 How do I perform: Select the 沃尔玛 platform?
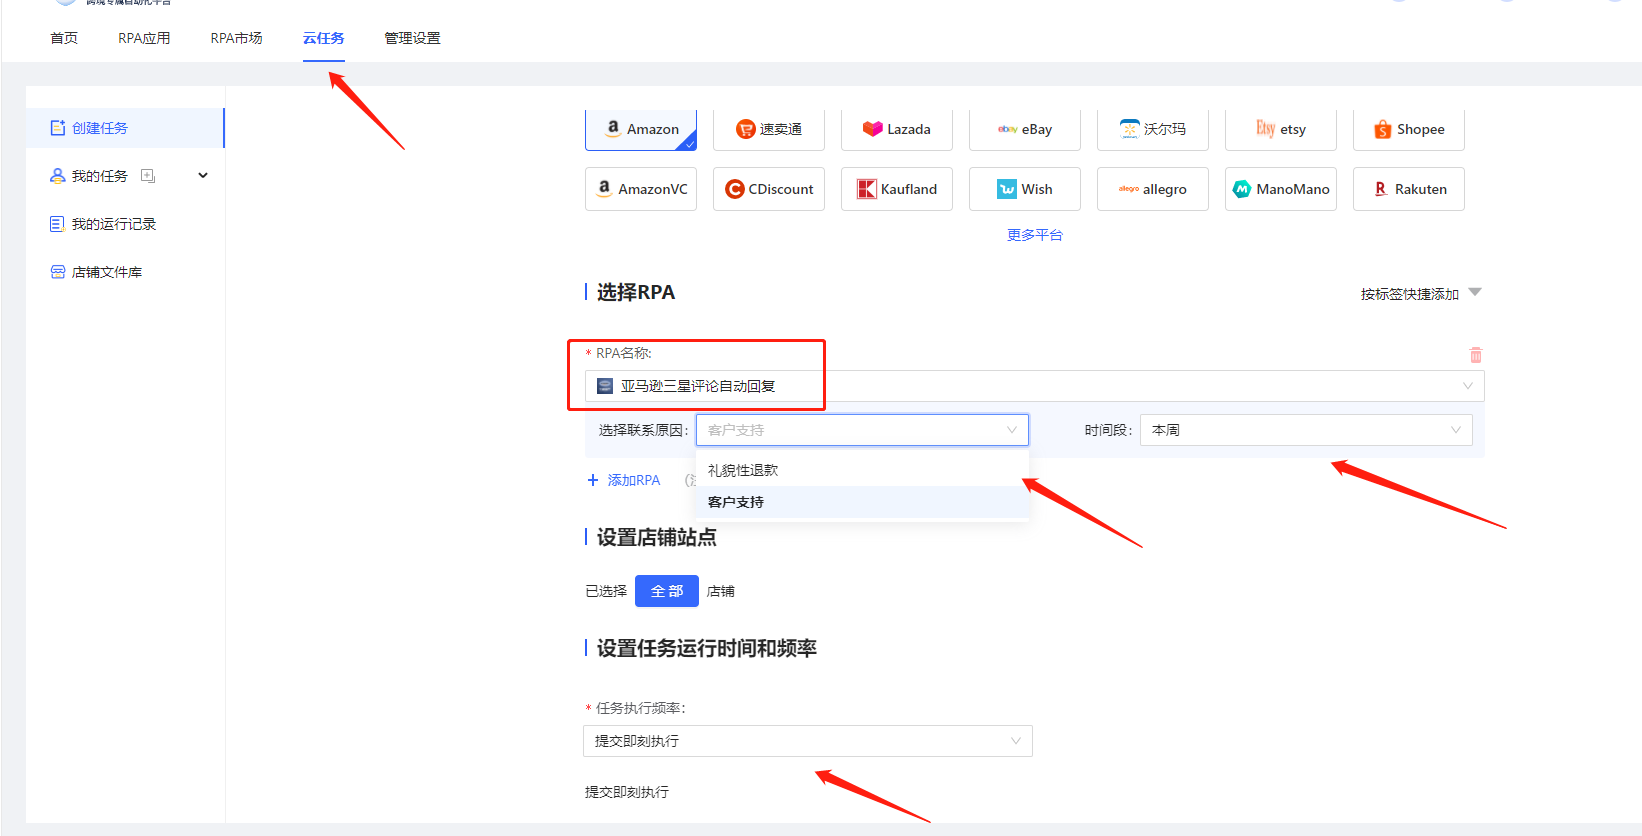[x=1153, y=129]
